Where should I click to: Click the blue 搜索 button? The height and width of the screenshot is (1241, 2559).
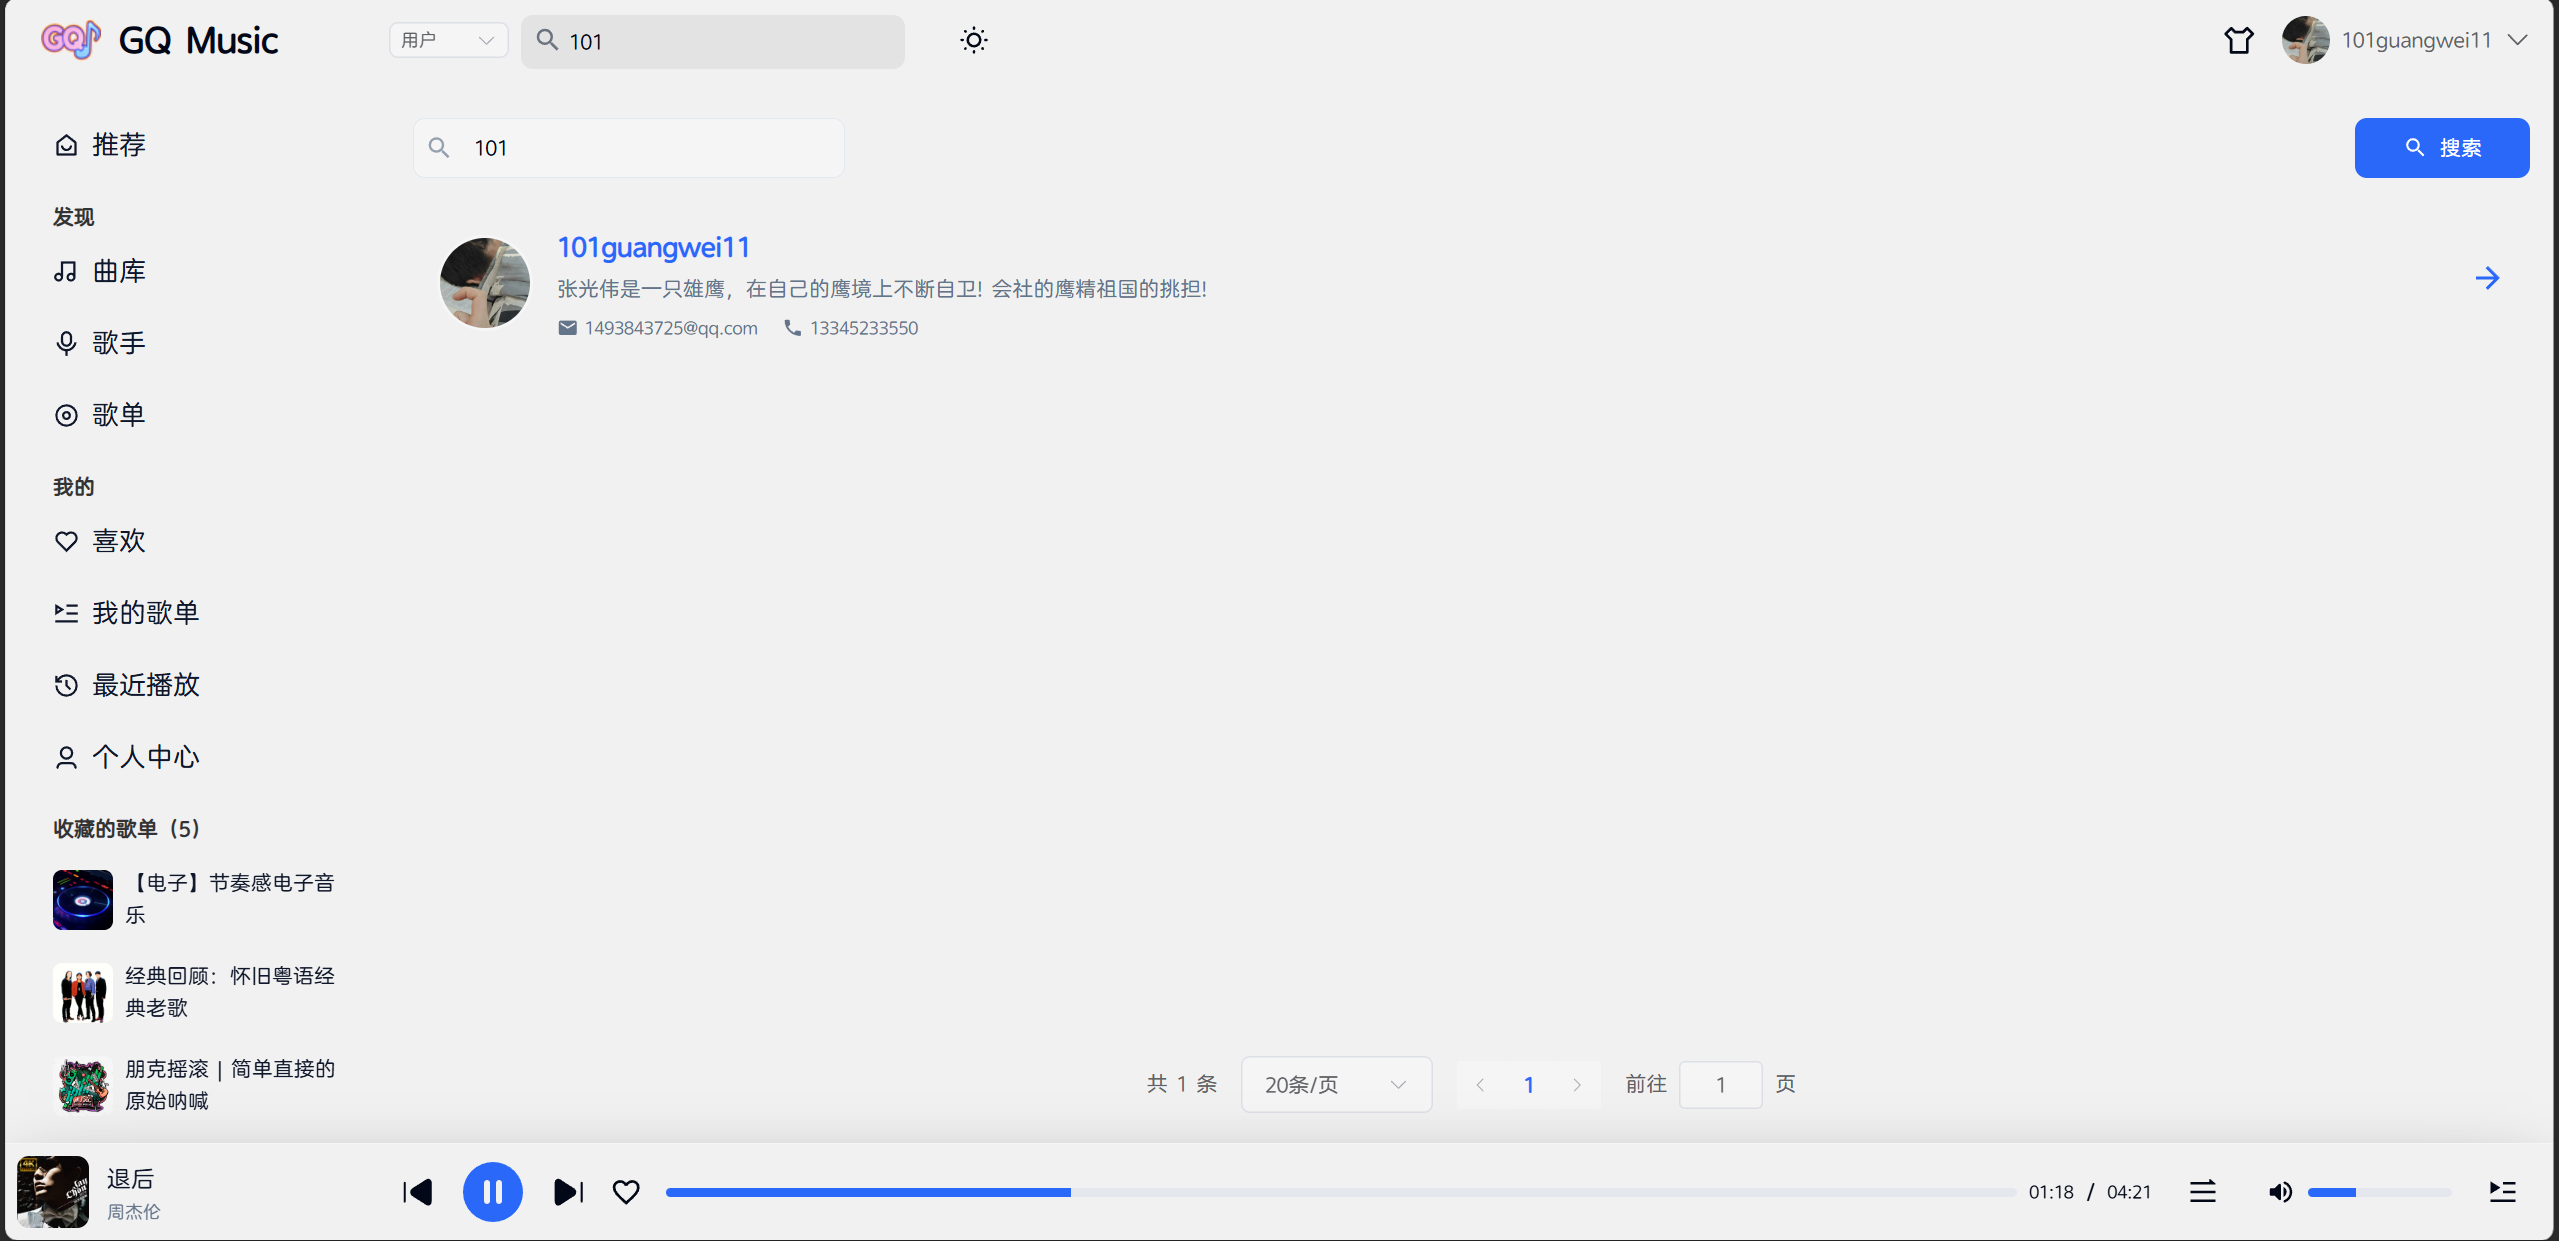[x=2441, y=148]
